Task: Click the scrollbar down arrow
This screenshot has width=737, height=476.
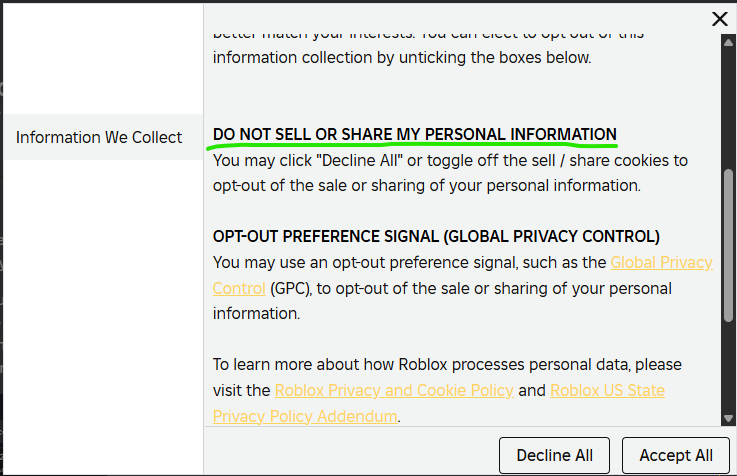Action: tap(728, 418)
